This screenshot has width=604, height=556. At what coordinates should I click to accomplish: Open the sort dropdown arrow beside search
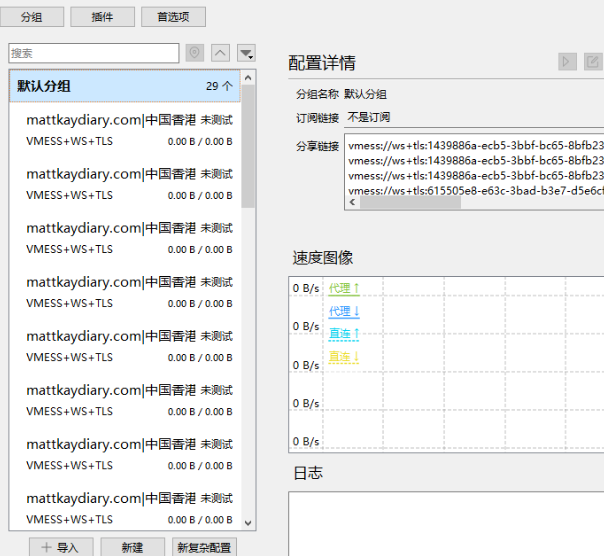pyautogui.click(x=246, y=53)
